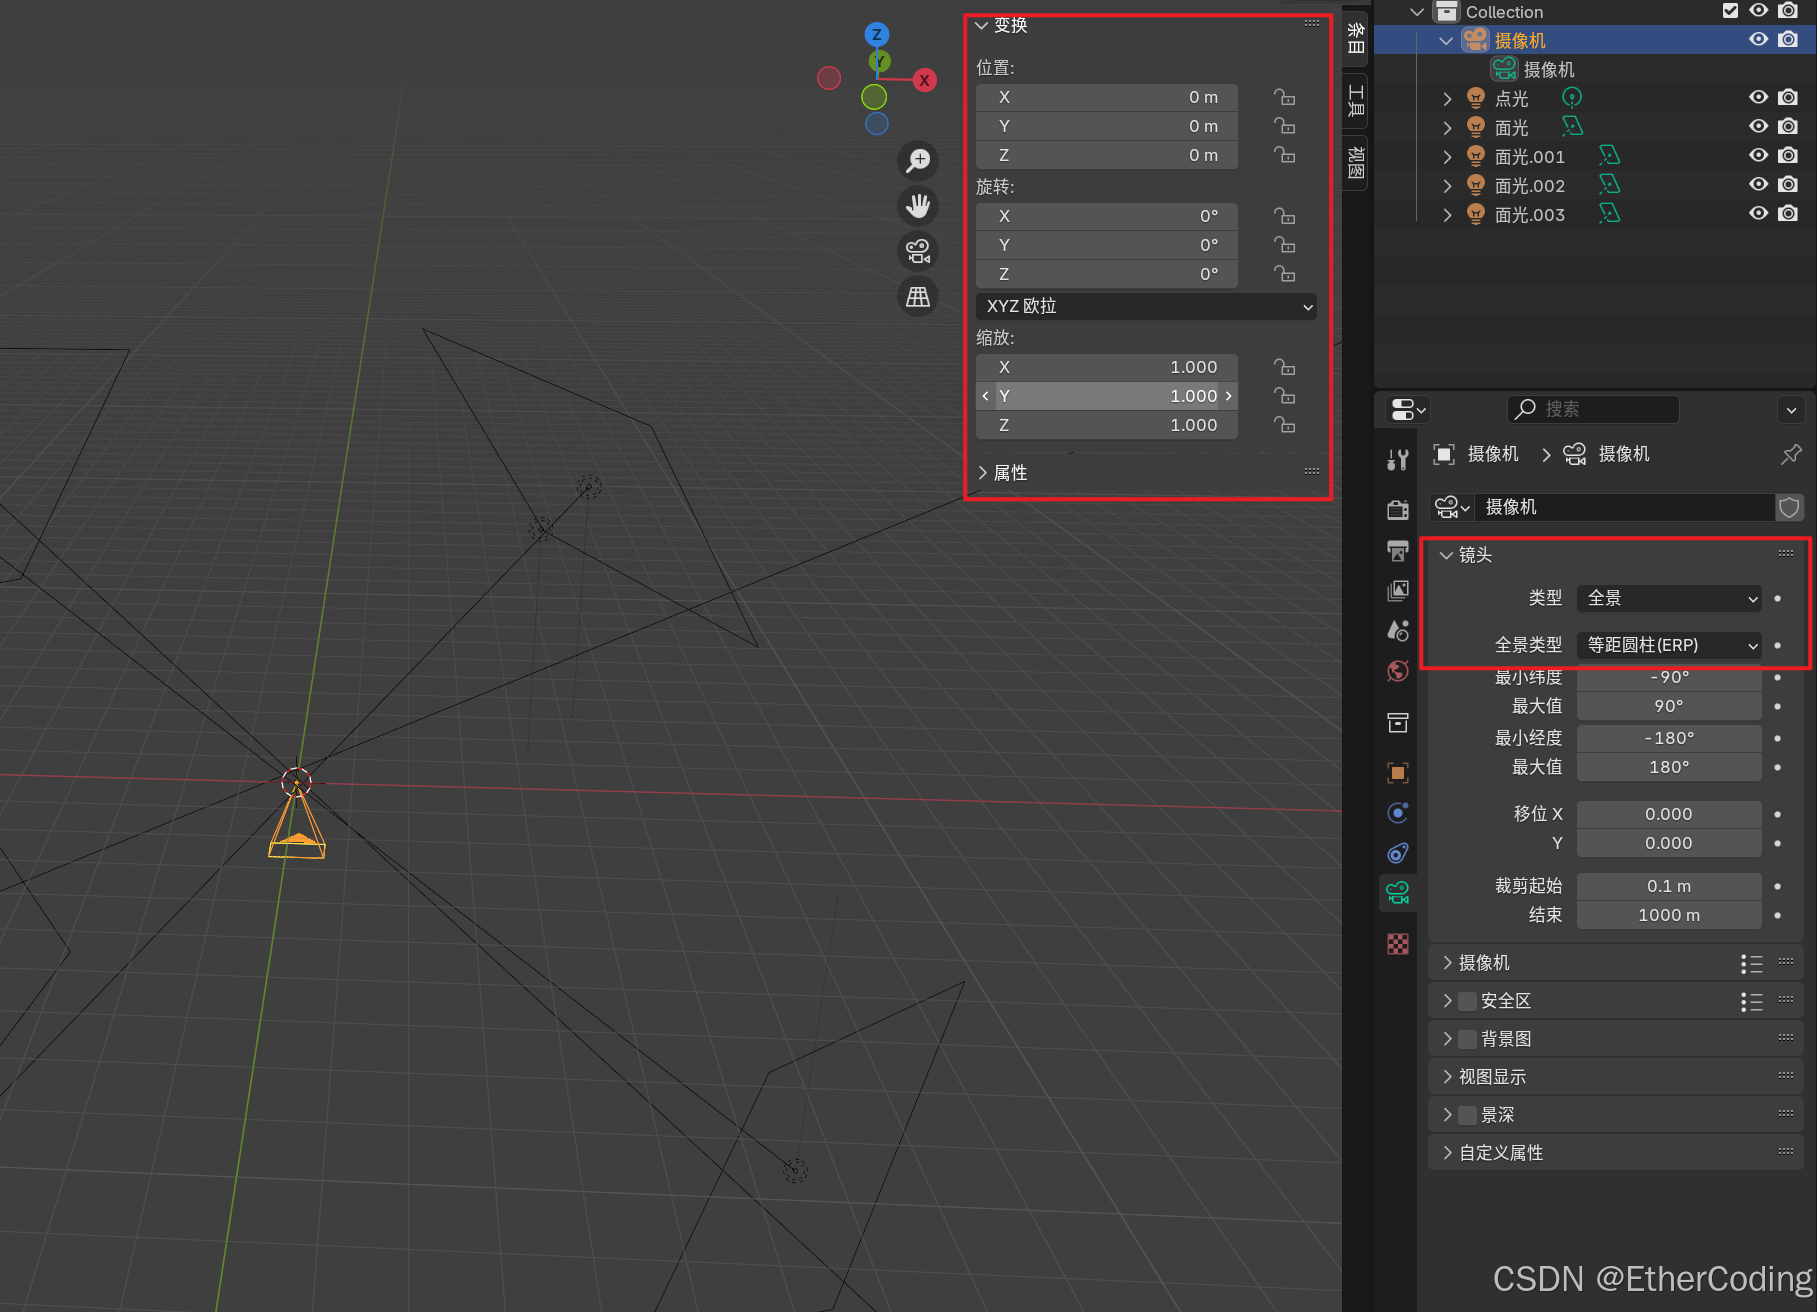The width and height of the screenshot is (1817, 1312).
Task: Open the properties options dropdown arrow
Action: [1791, 410]
